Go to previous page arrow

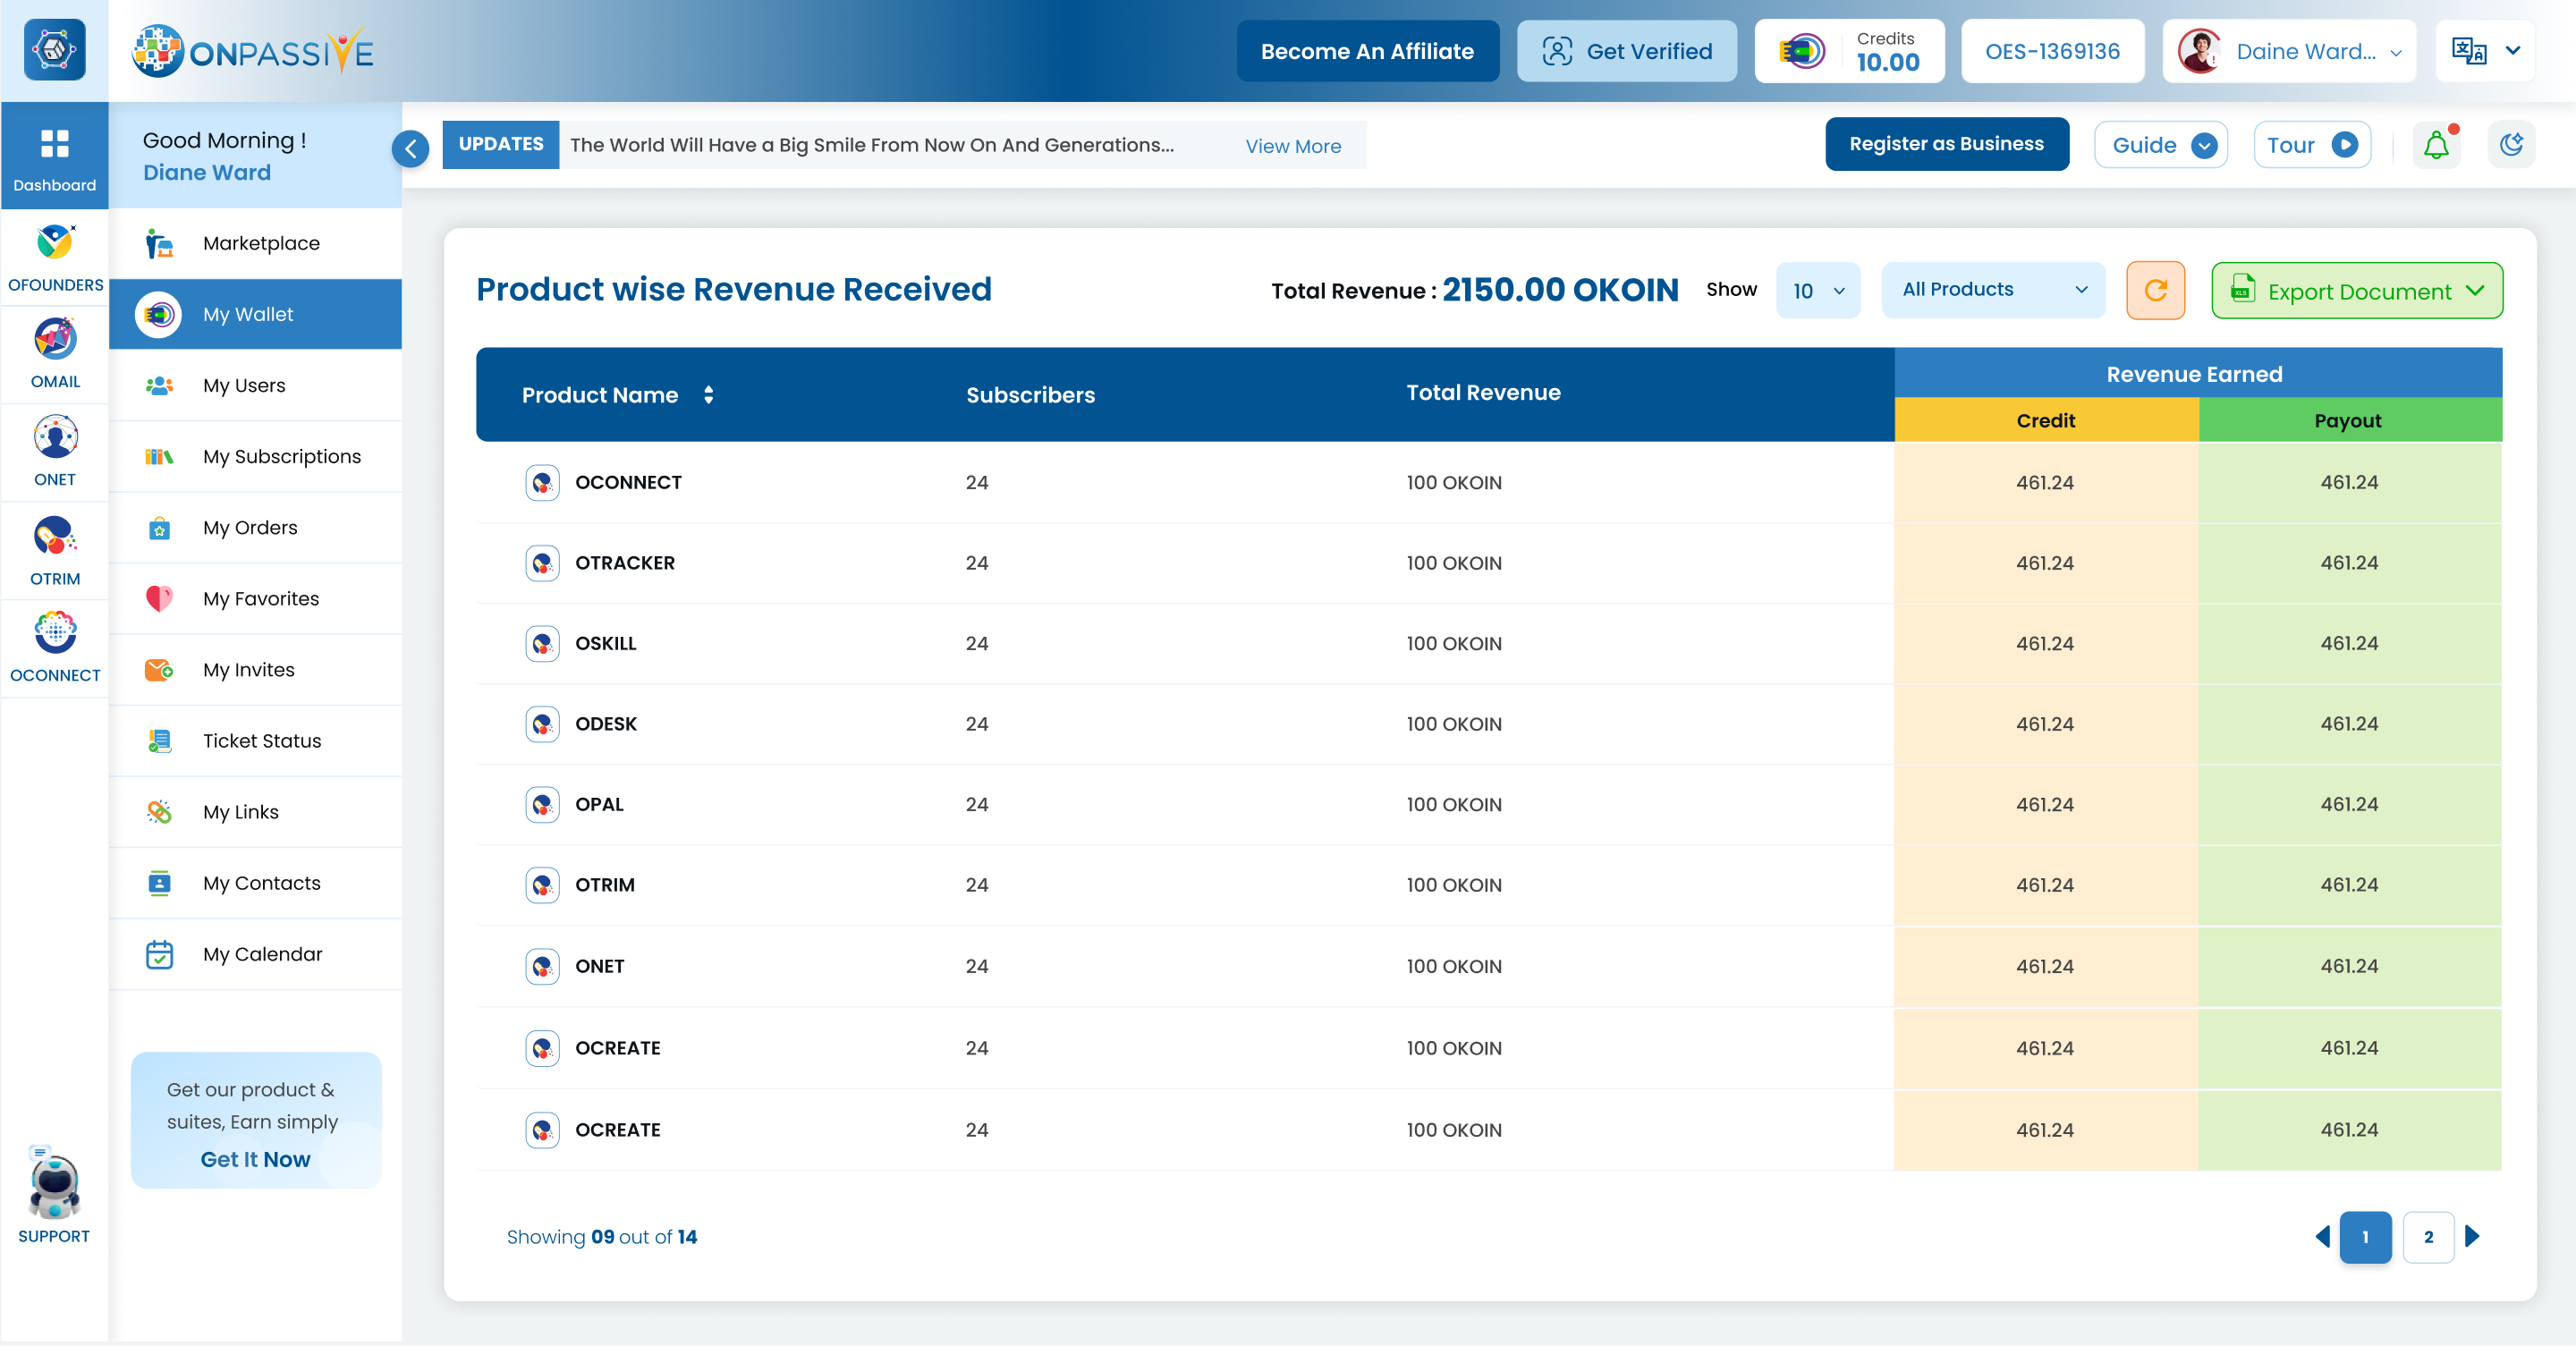2323,1237
